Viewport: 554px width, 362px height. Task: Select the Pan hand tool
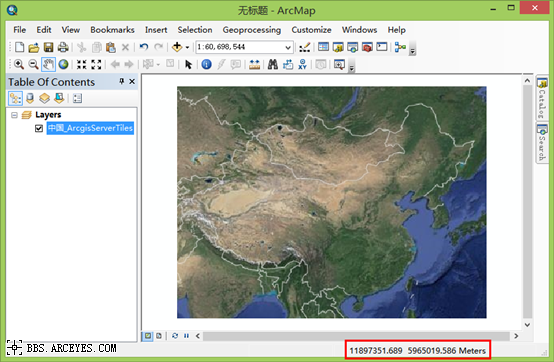[x=48, y=64]
